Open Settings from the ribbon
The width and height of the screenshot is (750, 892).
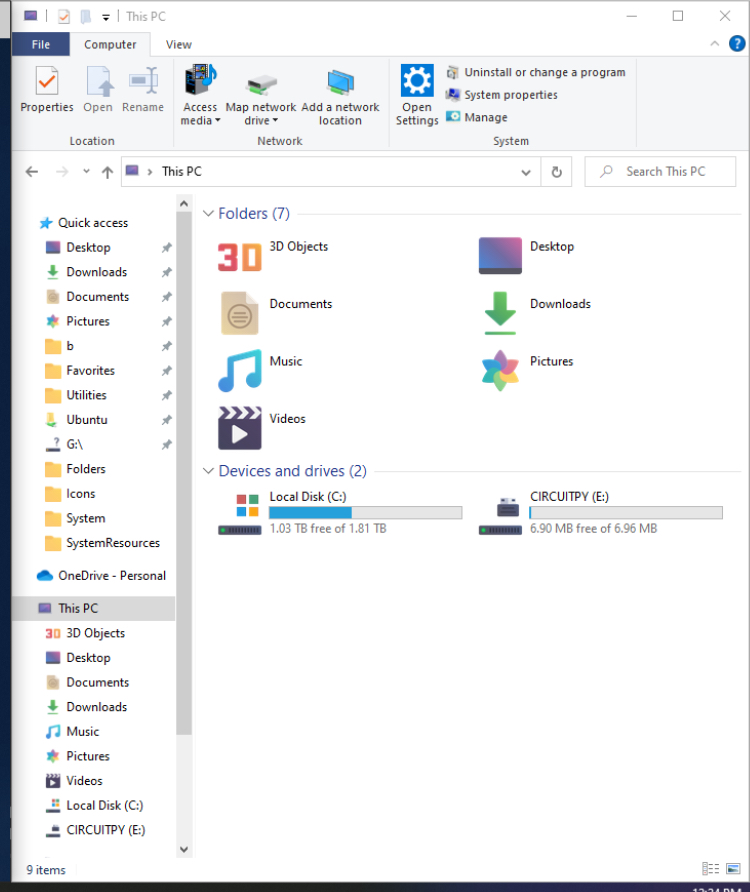[417, 95]
